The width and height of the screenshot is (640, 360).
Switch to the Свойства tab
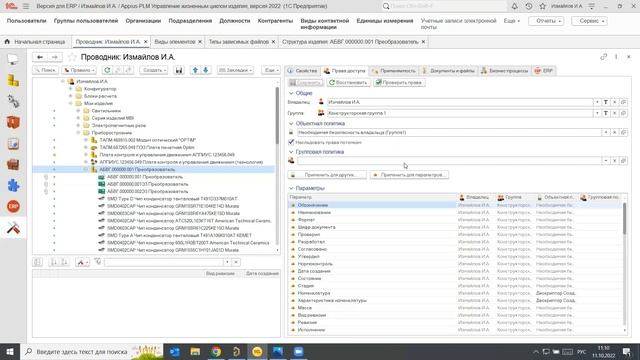[302, 71]
